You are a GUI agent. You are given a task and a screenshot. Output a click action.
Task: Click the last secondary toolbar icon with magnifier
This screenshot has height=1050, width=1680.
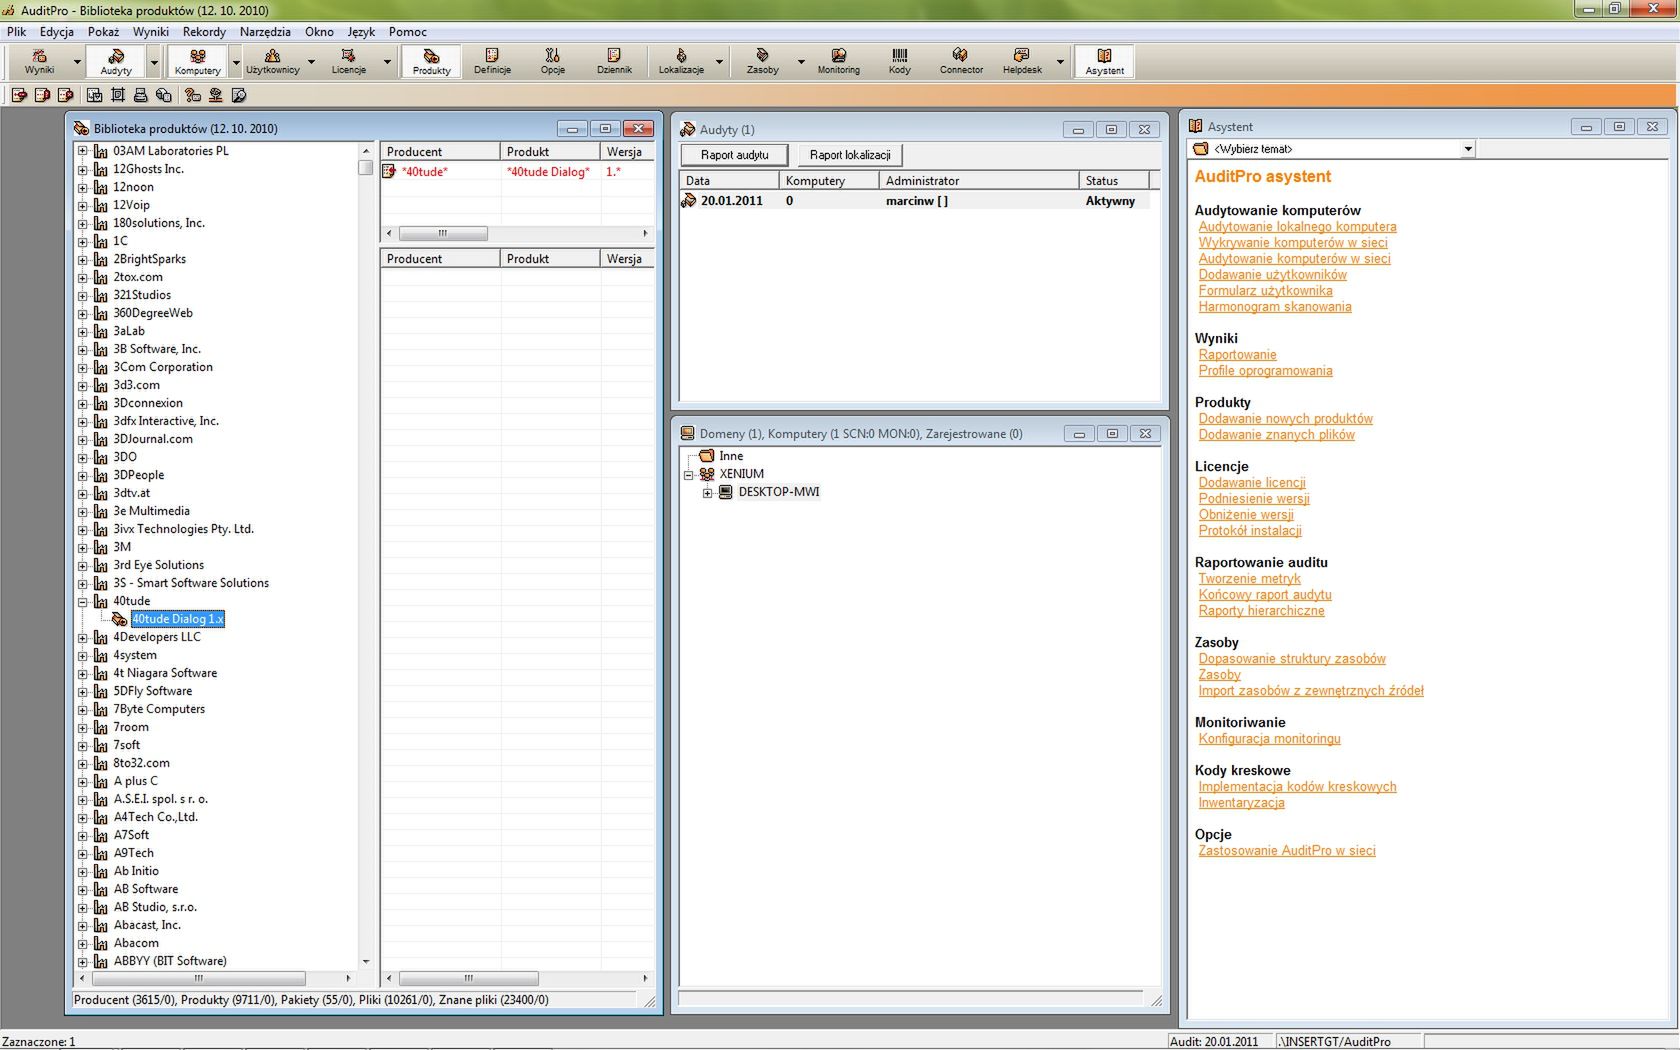click(238, 95)
